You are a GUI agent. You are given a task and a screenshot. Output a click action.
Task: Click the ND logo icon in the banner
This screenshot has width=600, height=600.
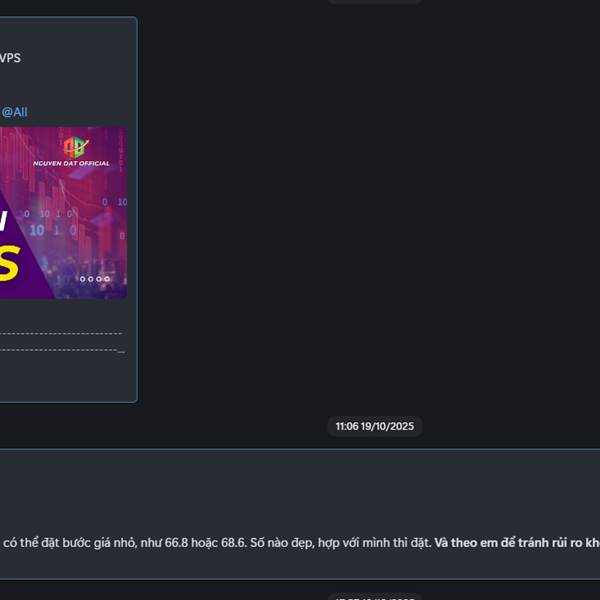(76, 147)
